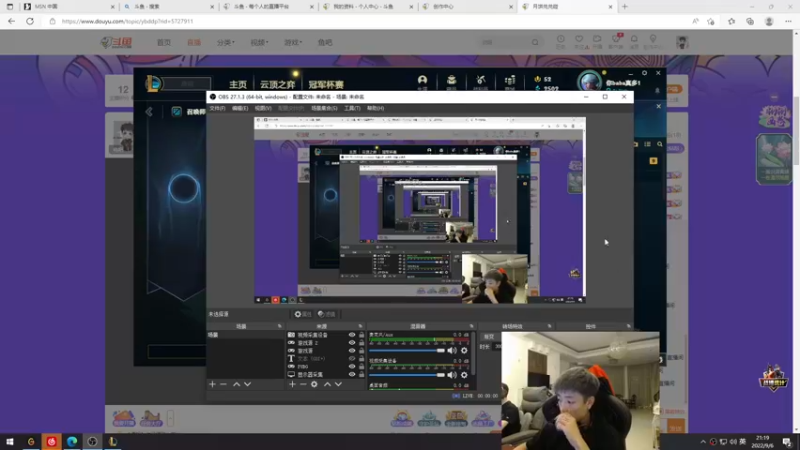Image resolution: width=800 pixels, height=450 pixels.
Task: Select the scene item in Scenes list
Action: click(245, 335)
